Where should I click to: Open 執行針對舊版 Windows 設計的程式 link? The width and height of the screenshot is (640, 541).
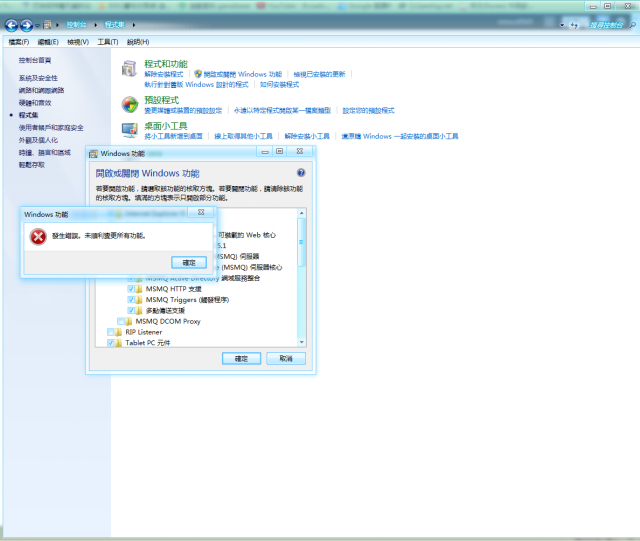coord(196,85)
